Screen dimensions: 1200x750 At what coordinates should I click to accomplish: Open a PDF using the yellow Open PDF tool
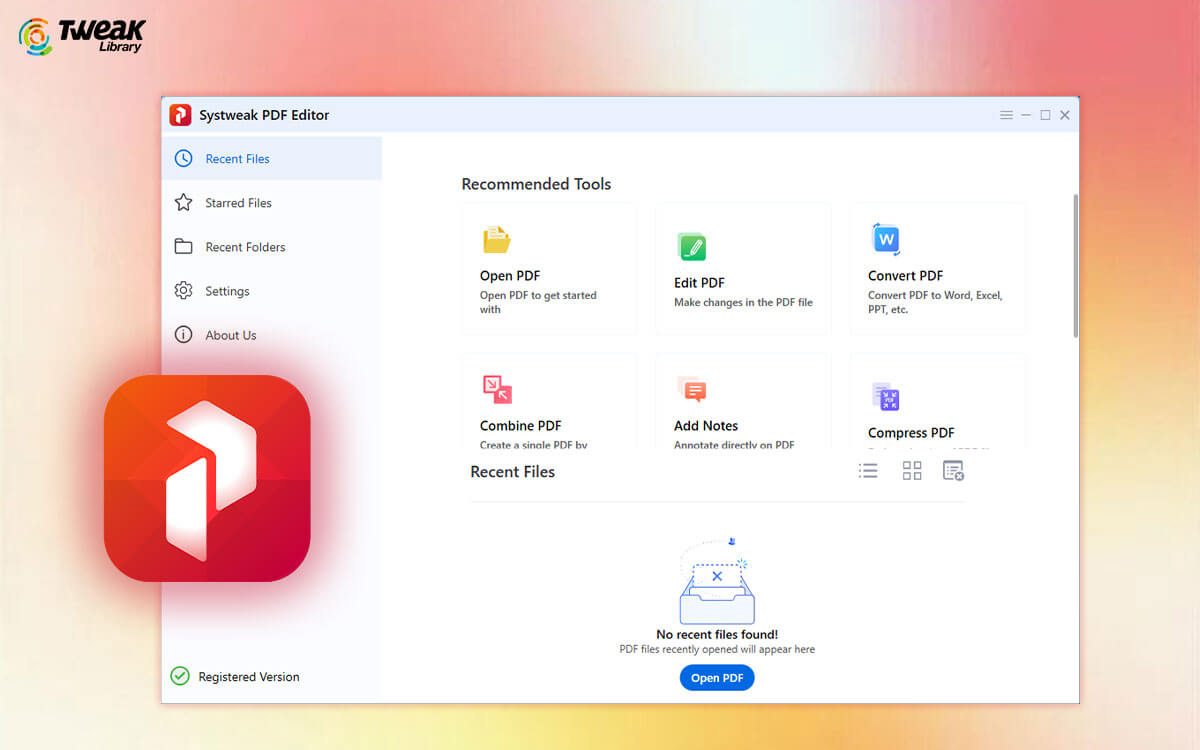coord(495,239)
